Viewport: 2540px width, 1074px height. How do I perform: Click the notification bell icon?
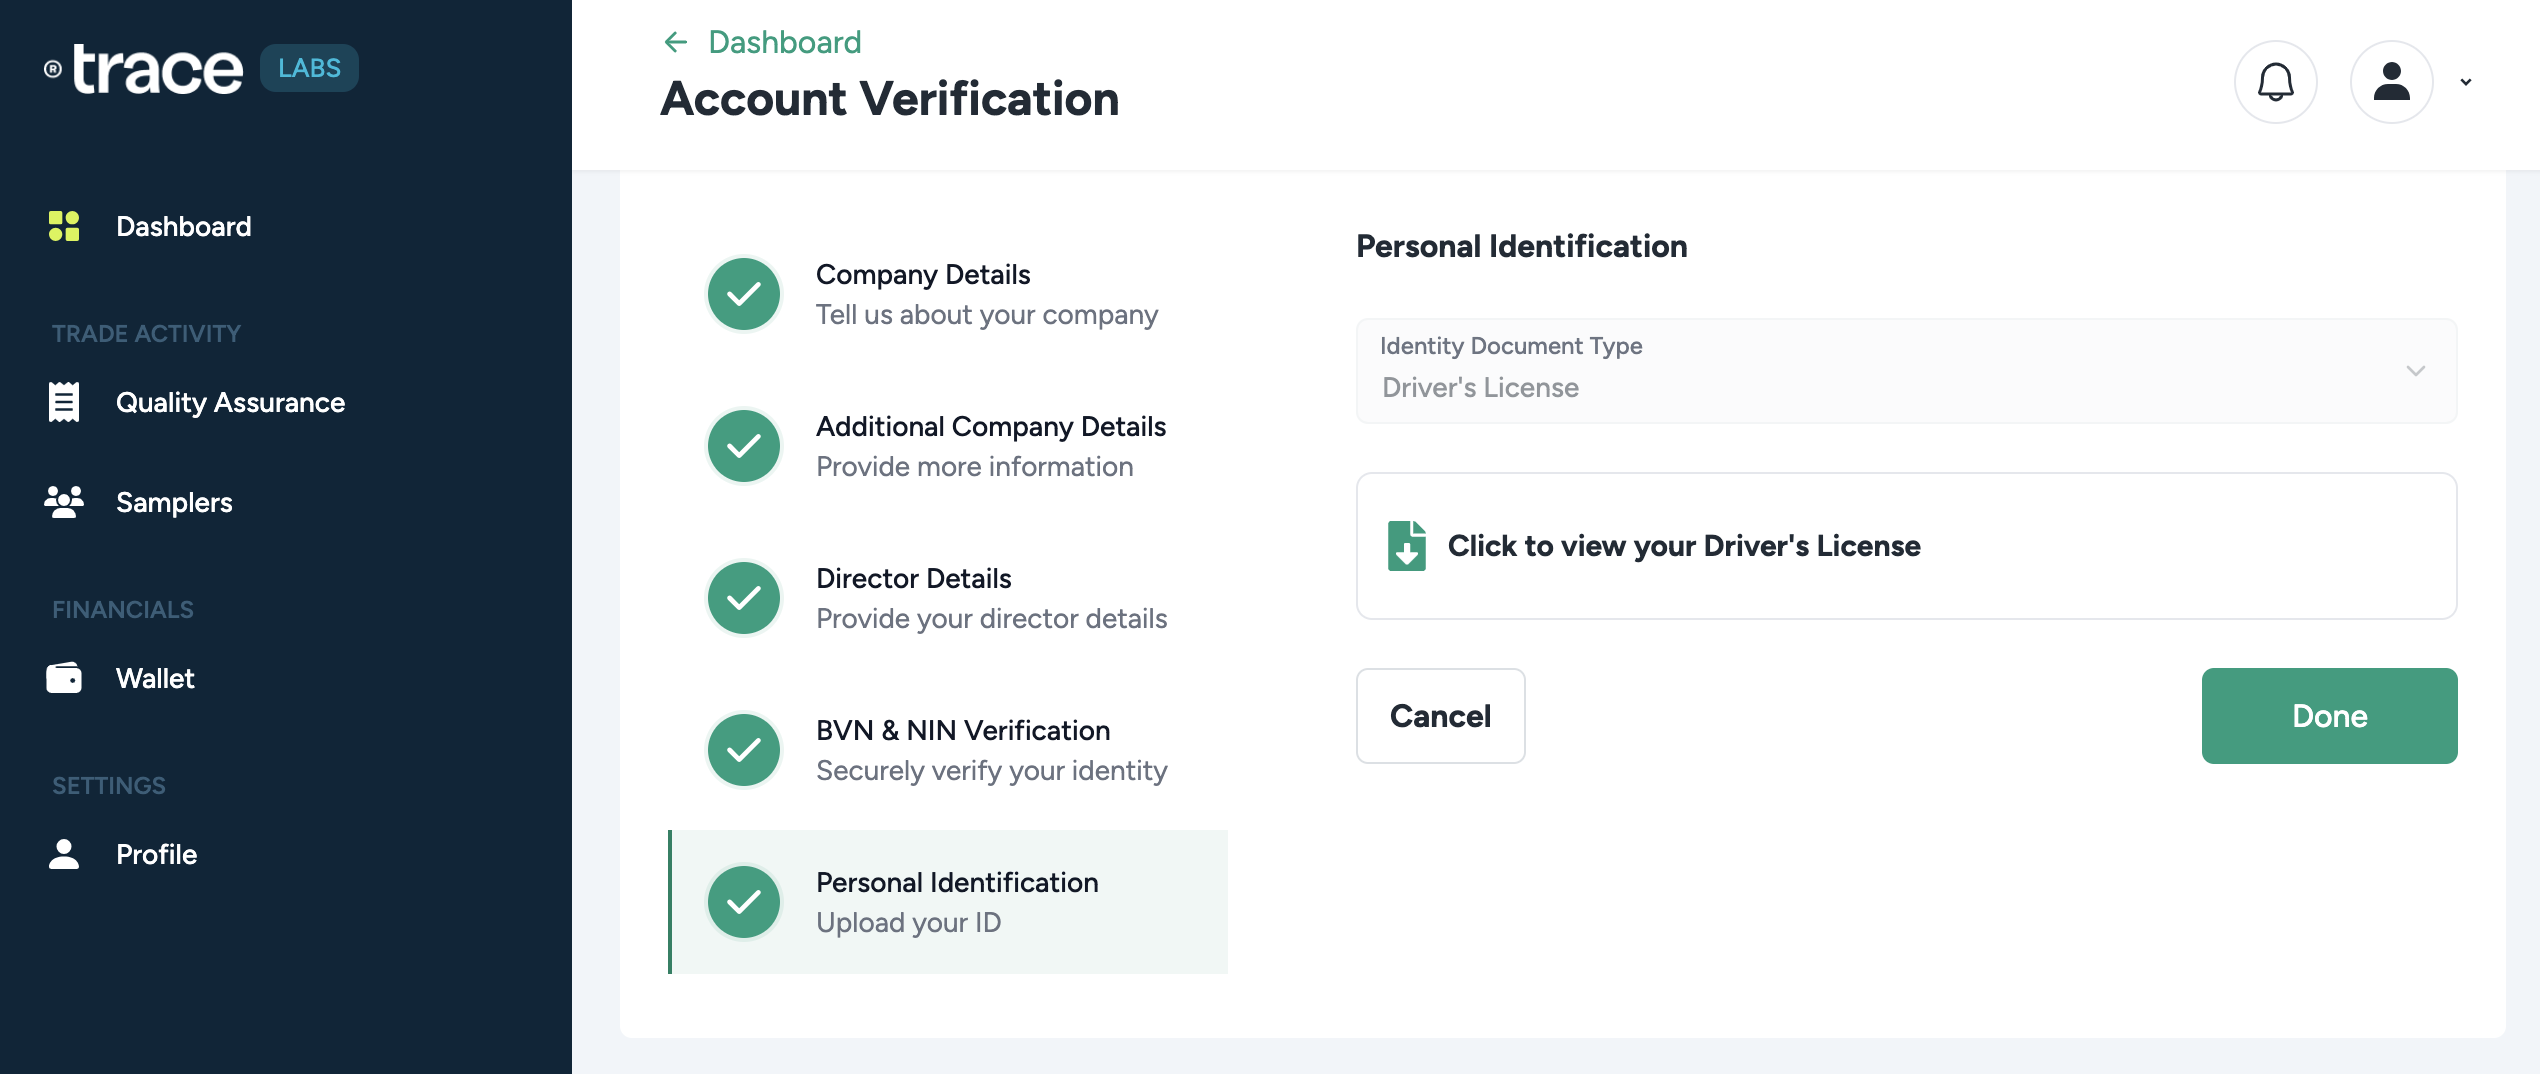[2275, 82]
